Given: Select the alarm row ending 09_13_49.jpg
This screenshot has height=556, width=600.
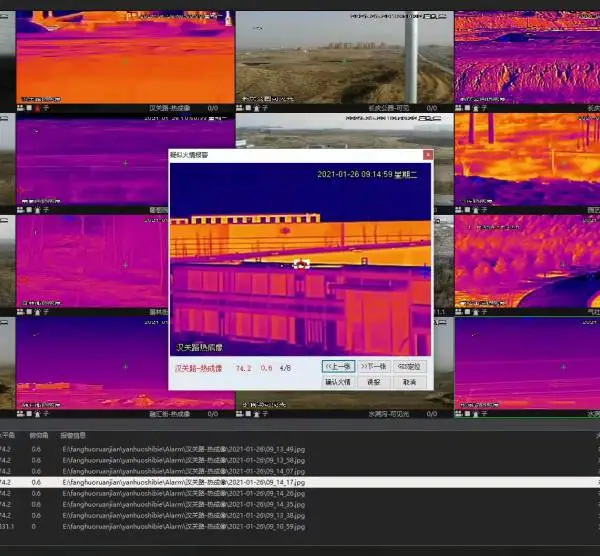Looking at the screenshot, I should [300, 449].
